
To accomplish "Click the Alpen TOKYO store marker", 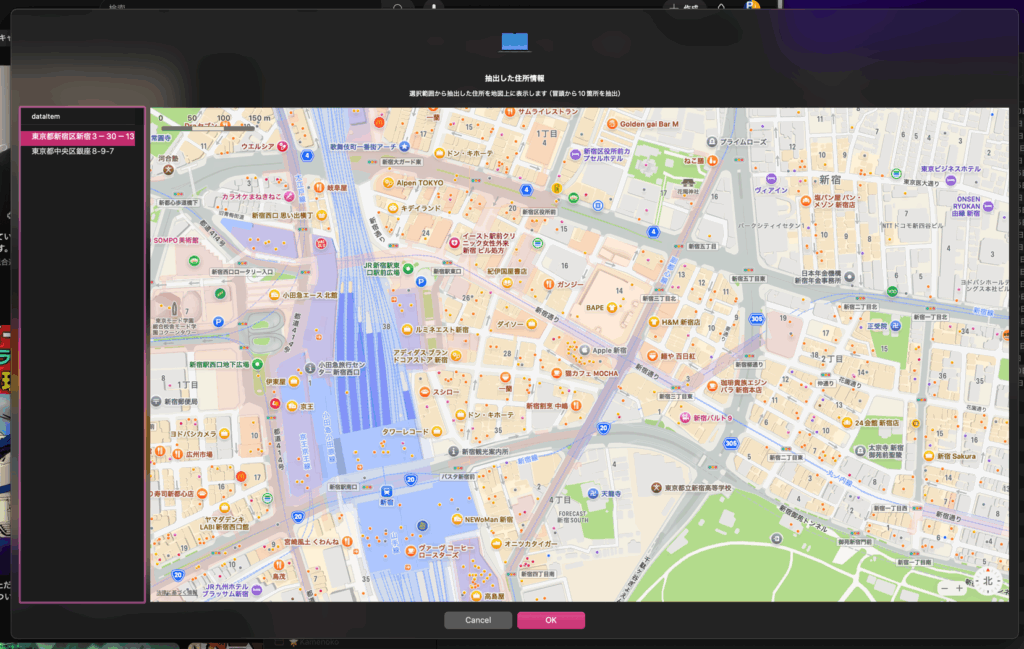I will point(389,183).
